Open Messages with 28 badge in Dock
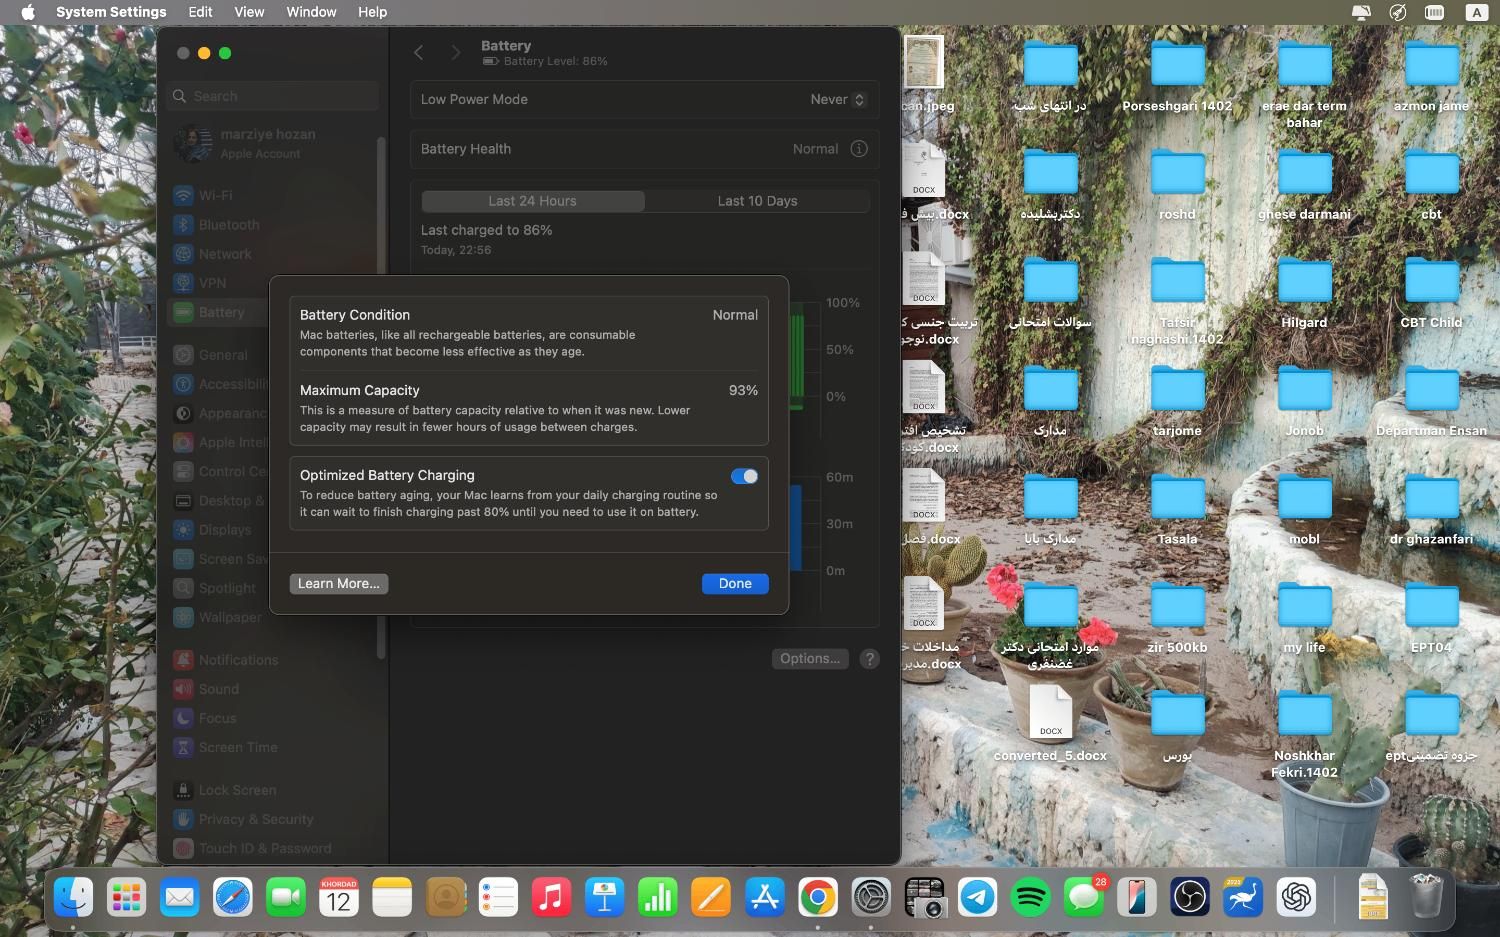Viewport: 1500px width, 937px height. 1084,897
